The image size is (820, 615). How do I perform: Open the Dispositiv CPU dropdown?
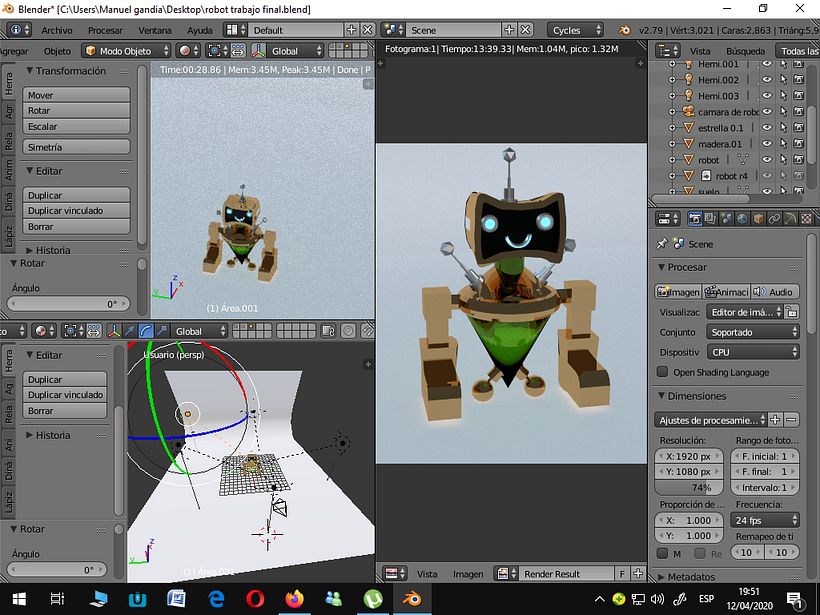753,352
